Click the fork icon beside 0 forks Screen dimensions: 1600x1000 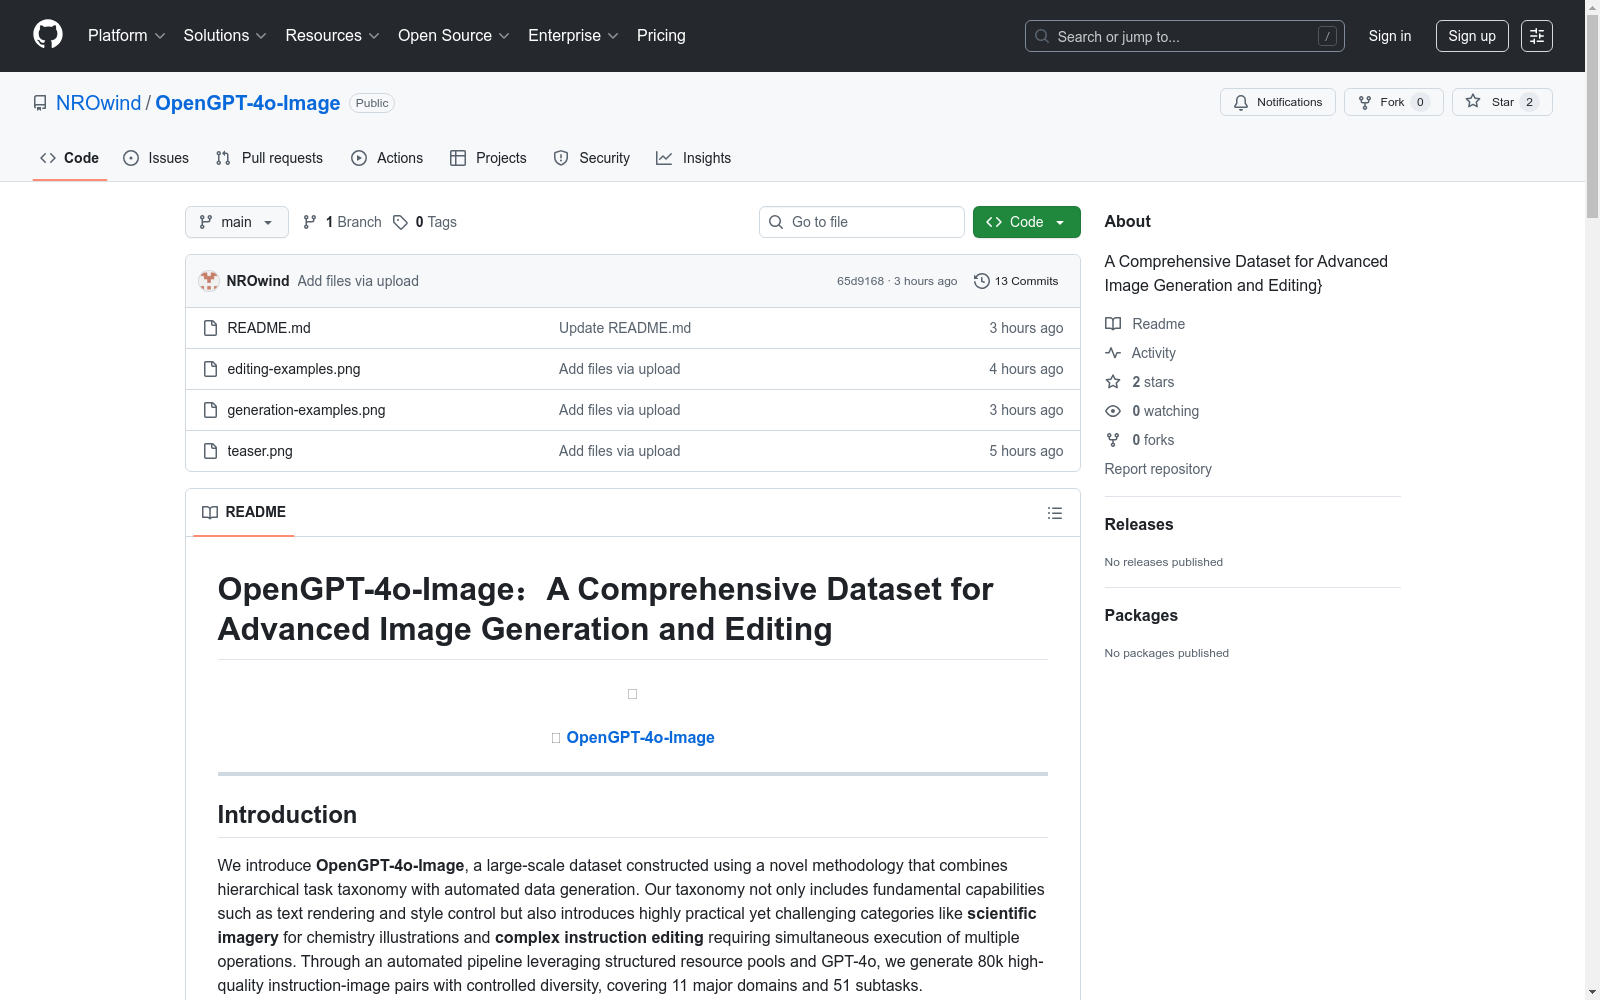1113,440
